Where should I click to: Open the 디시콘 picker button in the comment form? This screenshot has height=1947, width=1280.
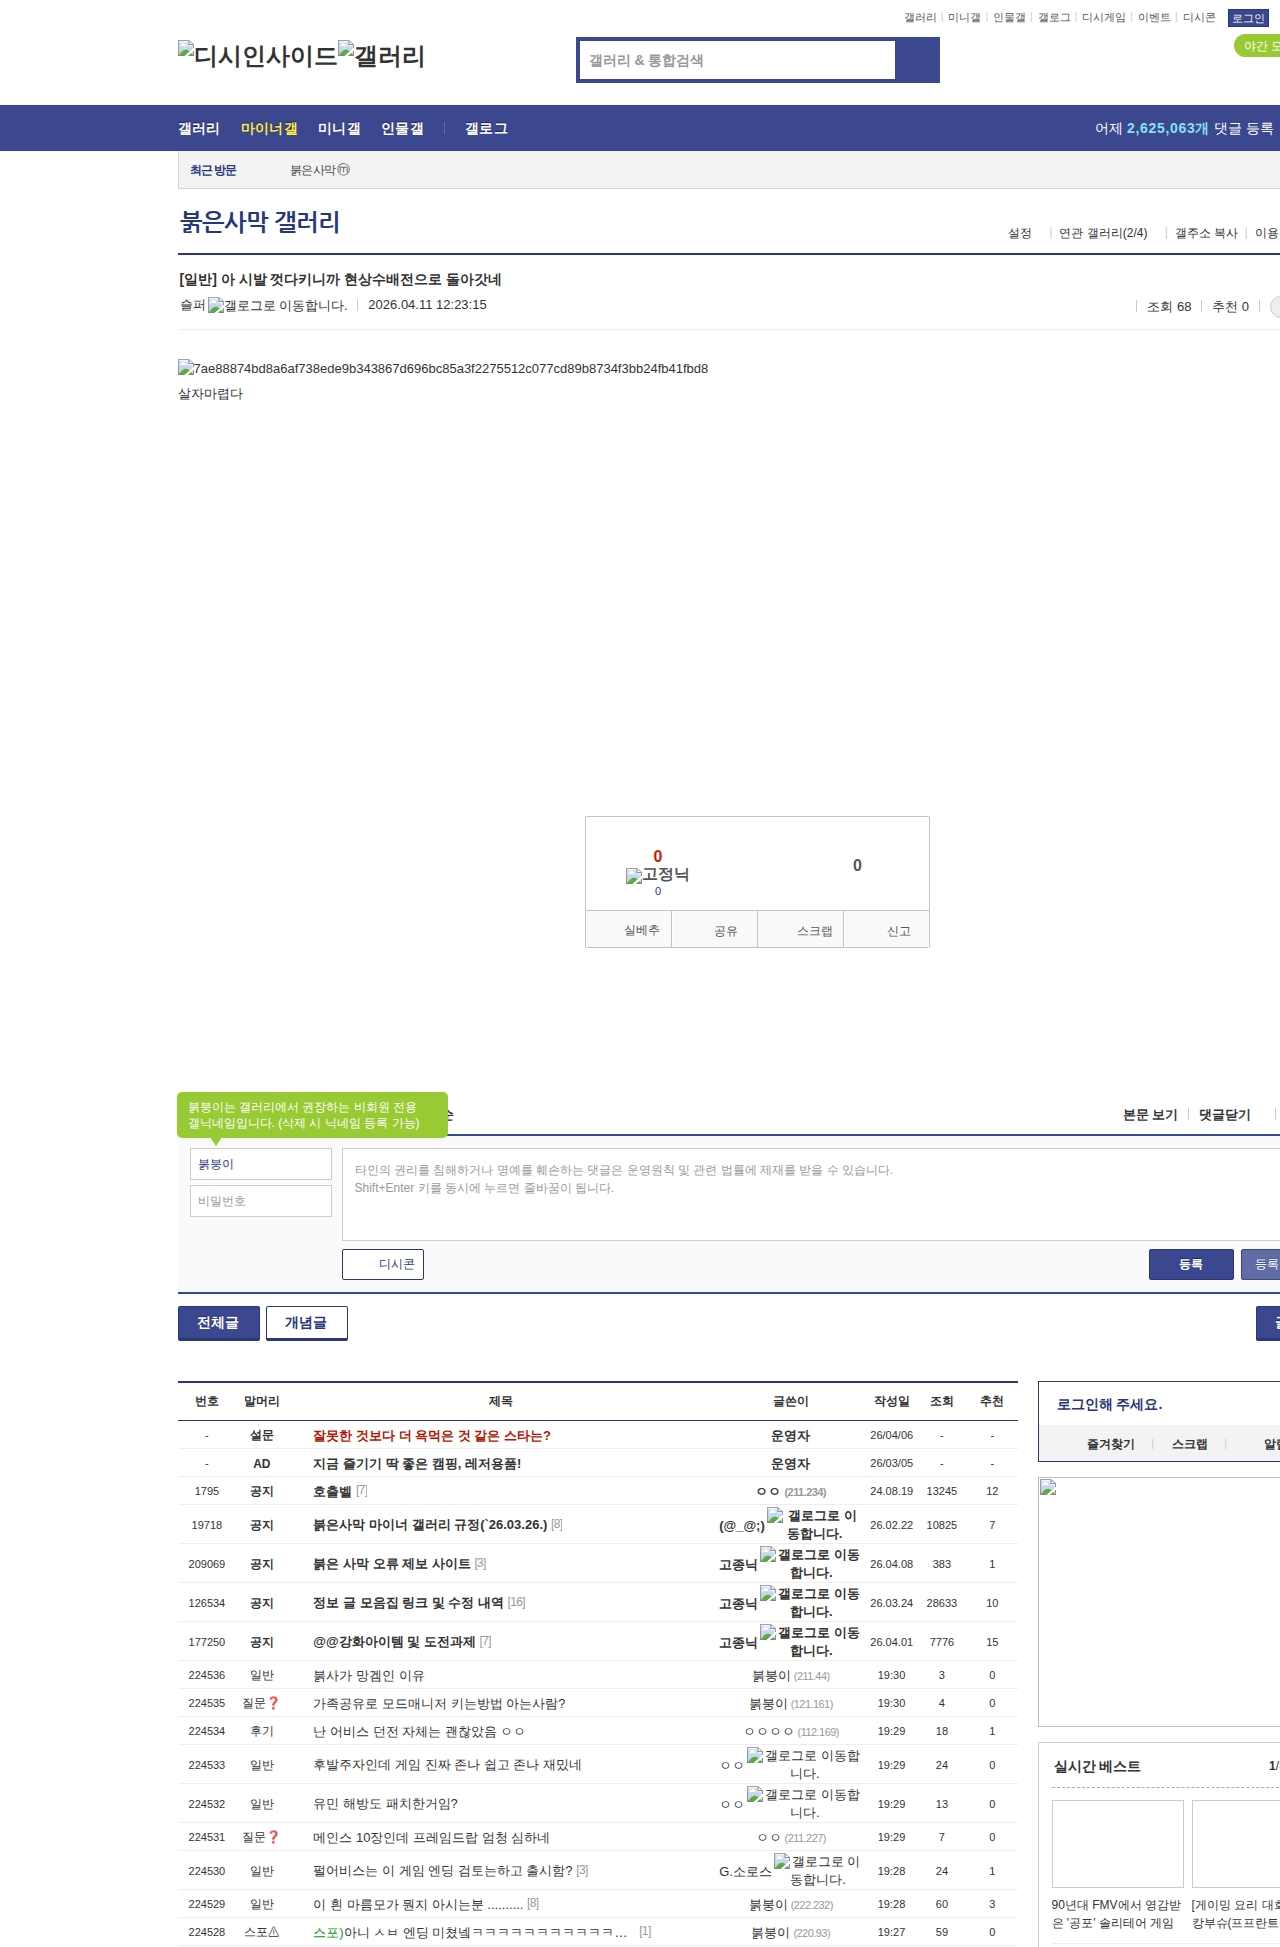point(383,1264)
